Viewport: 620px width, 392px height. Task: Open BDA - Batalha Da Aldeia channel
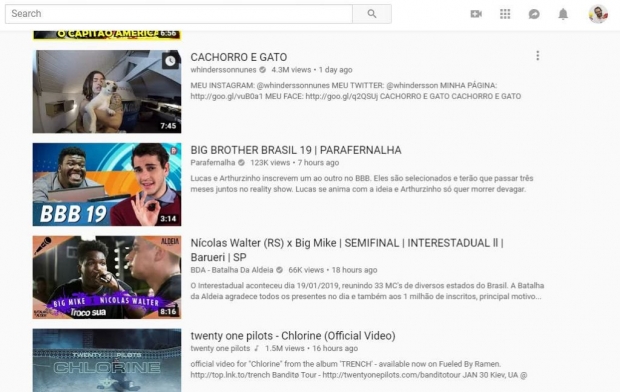click(x=232, y=270)
